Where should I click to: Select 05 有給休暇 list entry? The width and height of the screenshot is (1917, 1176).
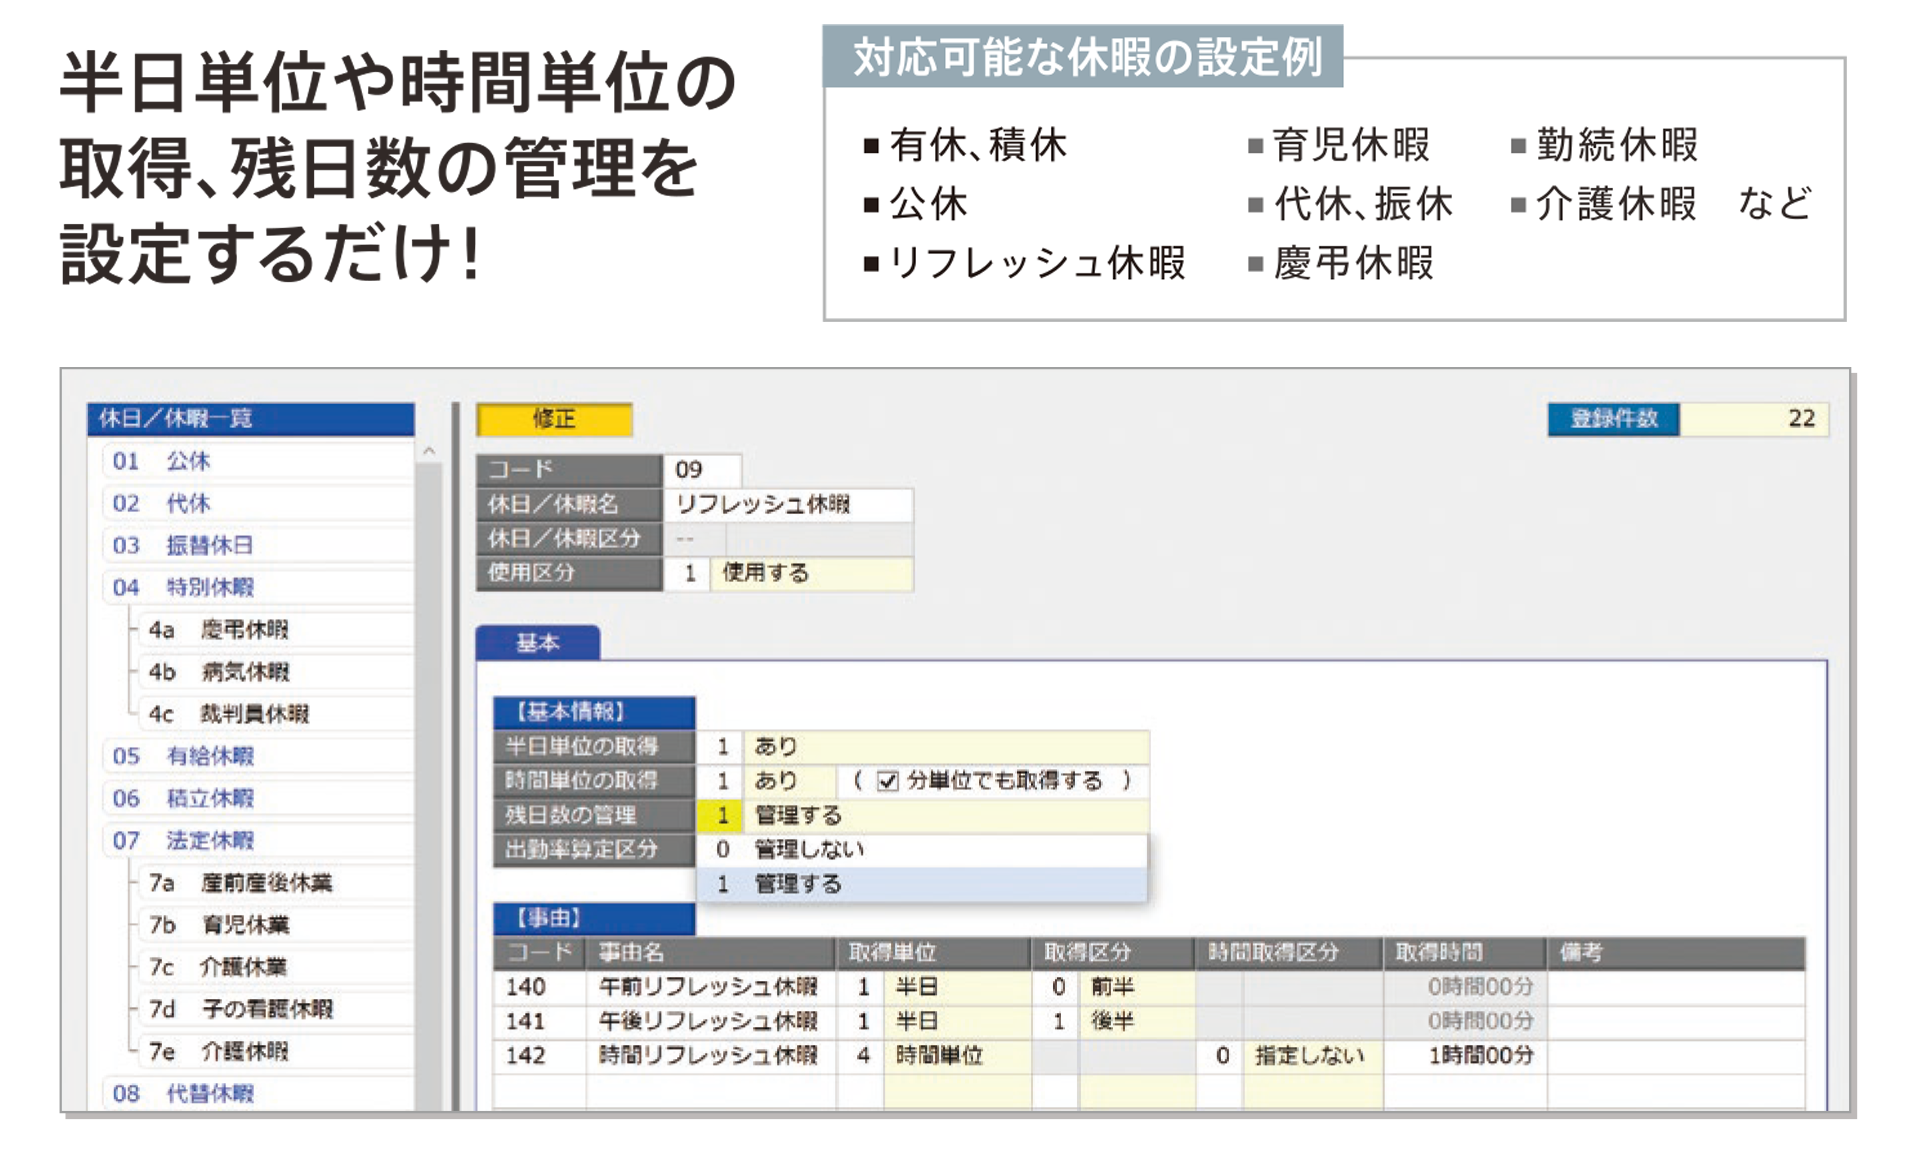click(257, 756)
